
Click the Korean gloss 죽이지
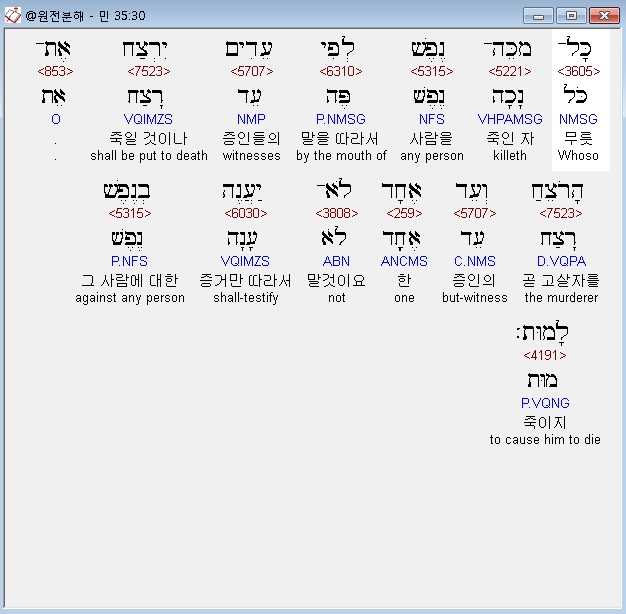coord(545,422)
